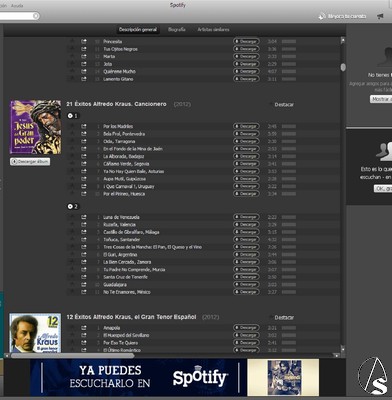Star track Tu Padre No Comprende, Murcia
This screenshot has width=392, height=400.
click(x=72, y=269)
